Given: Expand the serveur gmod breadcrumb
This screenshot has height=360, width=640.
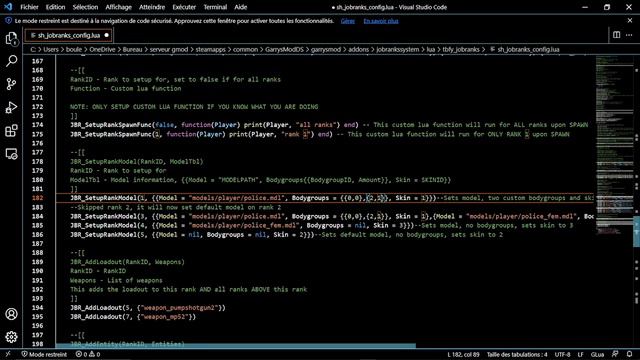Looking at the screenshot, I should click(169, 49).
